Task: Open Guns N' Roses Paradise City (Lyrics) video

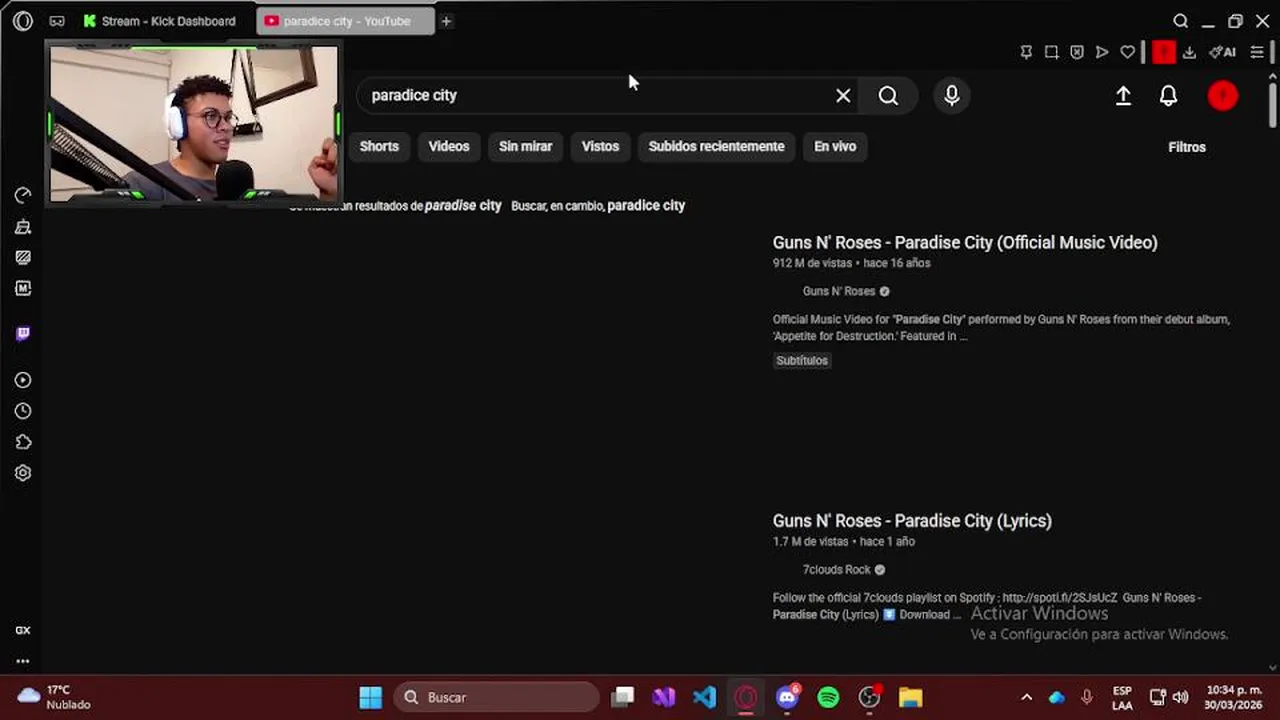Action: [x=912, y=521]
